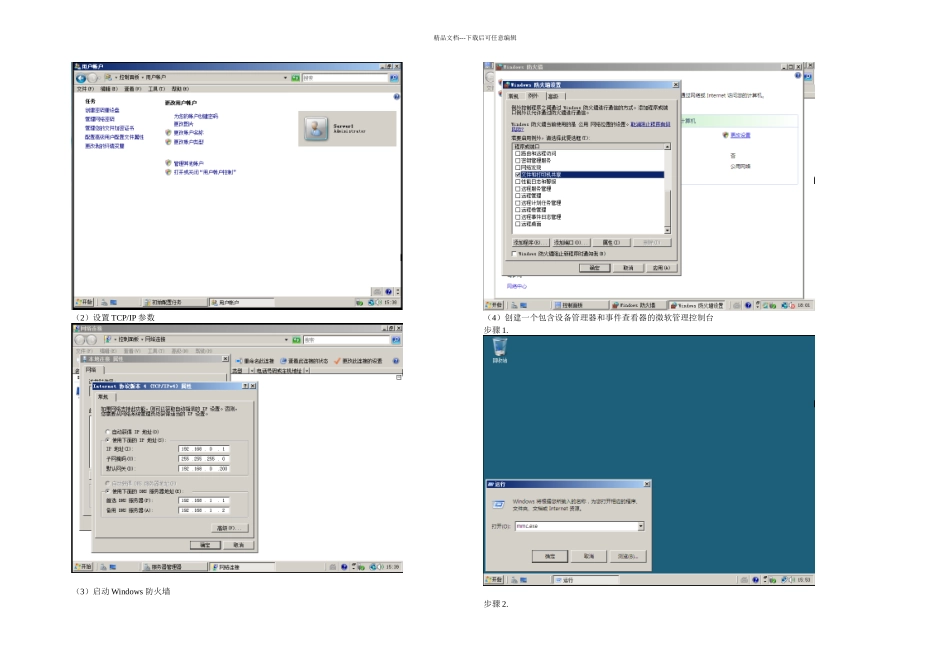Click 控制面板 taskbar button in firewall screenshot
The width and height of the screenshot is (950, 672).
click(579, 305)
